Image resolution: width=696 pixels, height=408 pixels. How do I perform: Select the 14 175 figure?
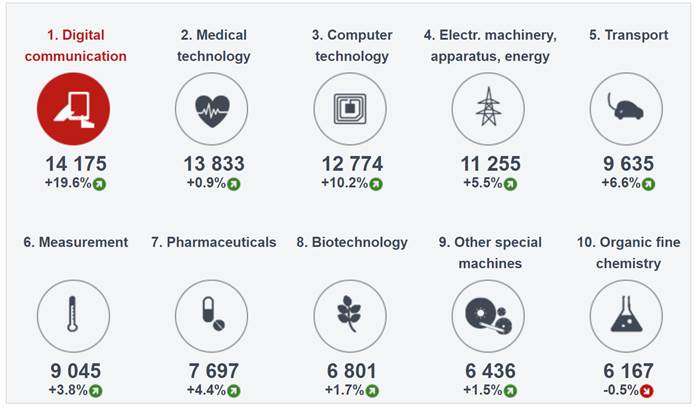[x=76, y=163]
